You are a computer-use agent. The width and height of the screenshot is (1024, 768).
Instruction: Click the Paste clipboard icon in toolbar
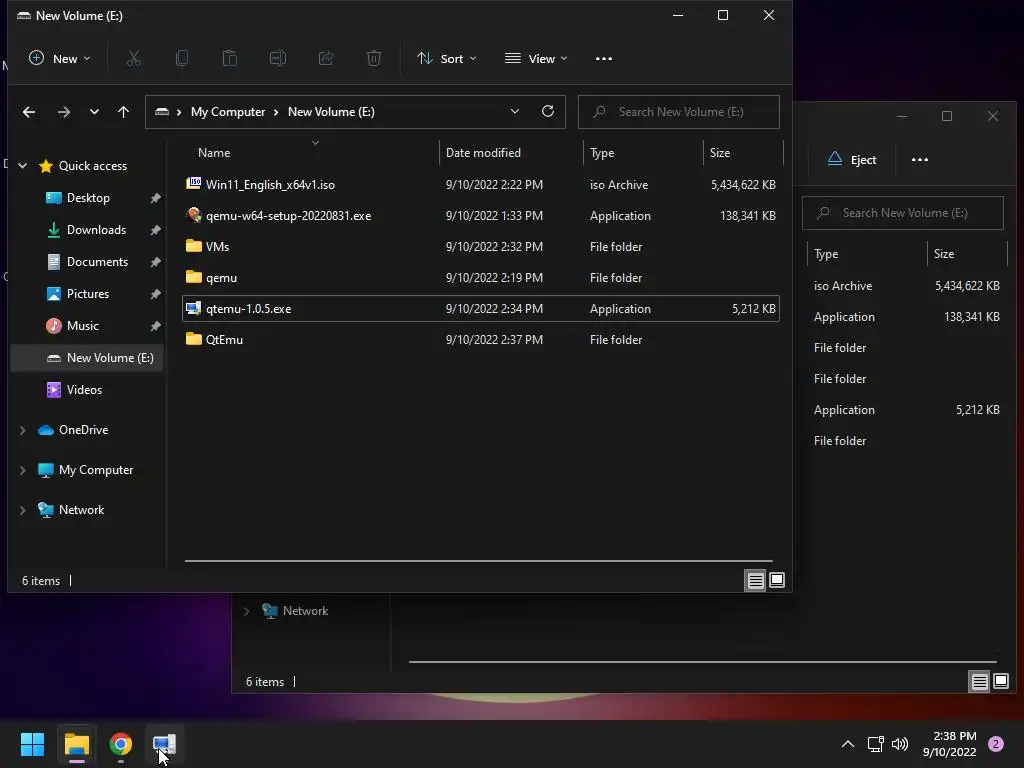point(230,59)
